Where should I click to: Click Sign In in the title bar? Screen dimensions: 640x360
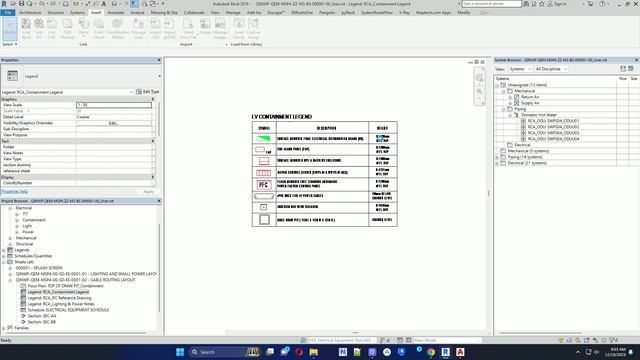tap(557, 4)
